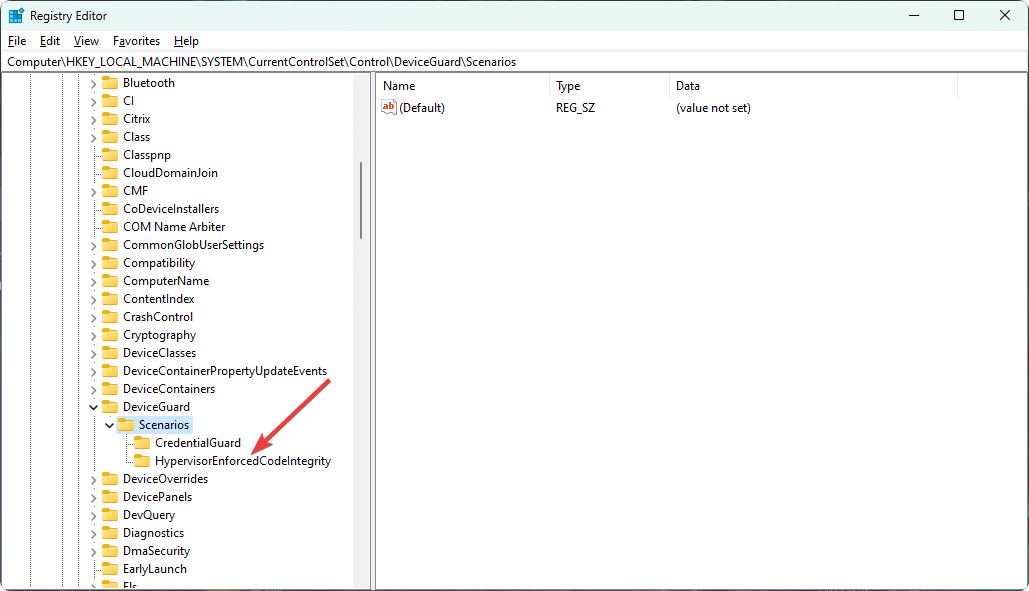
Task: Select the DeviceContainerPropertyUpdateEvents key label
Action: pos(225,371)
